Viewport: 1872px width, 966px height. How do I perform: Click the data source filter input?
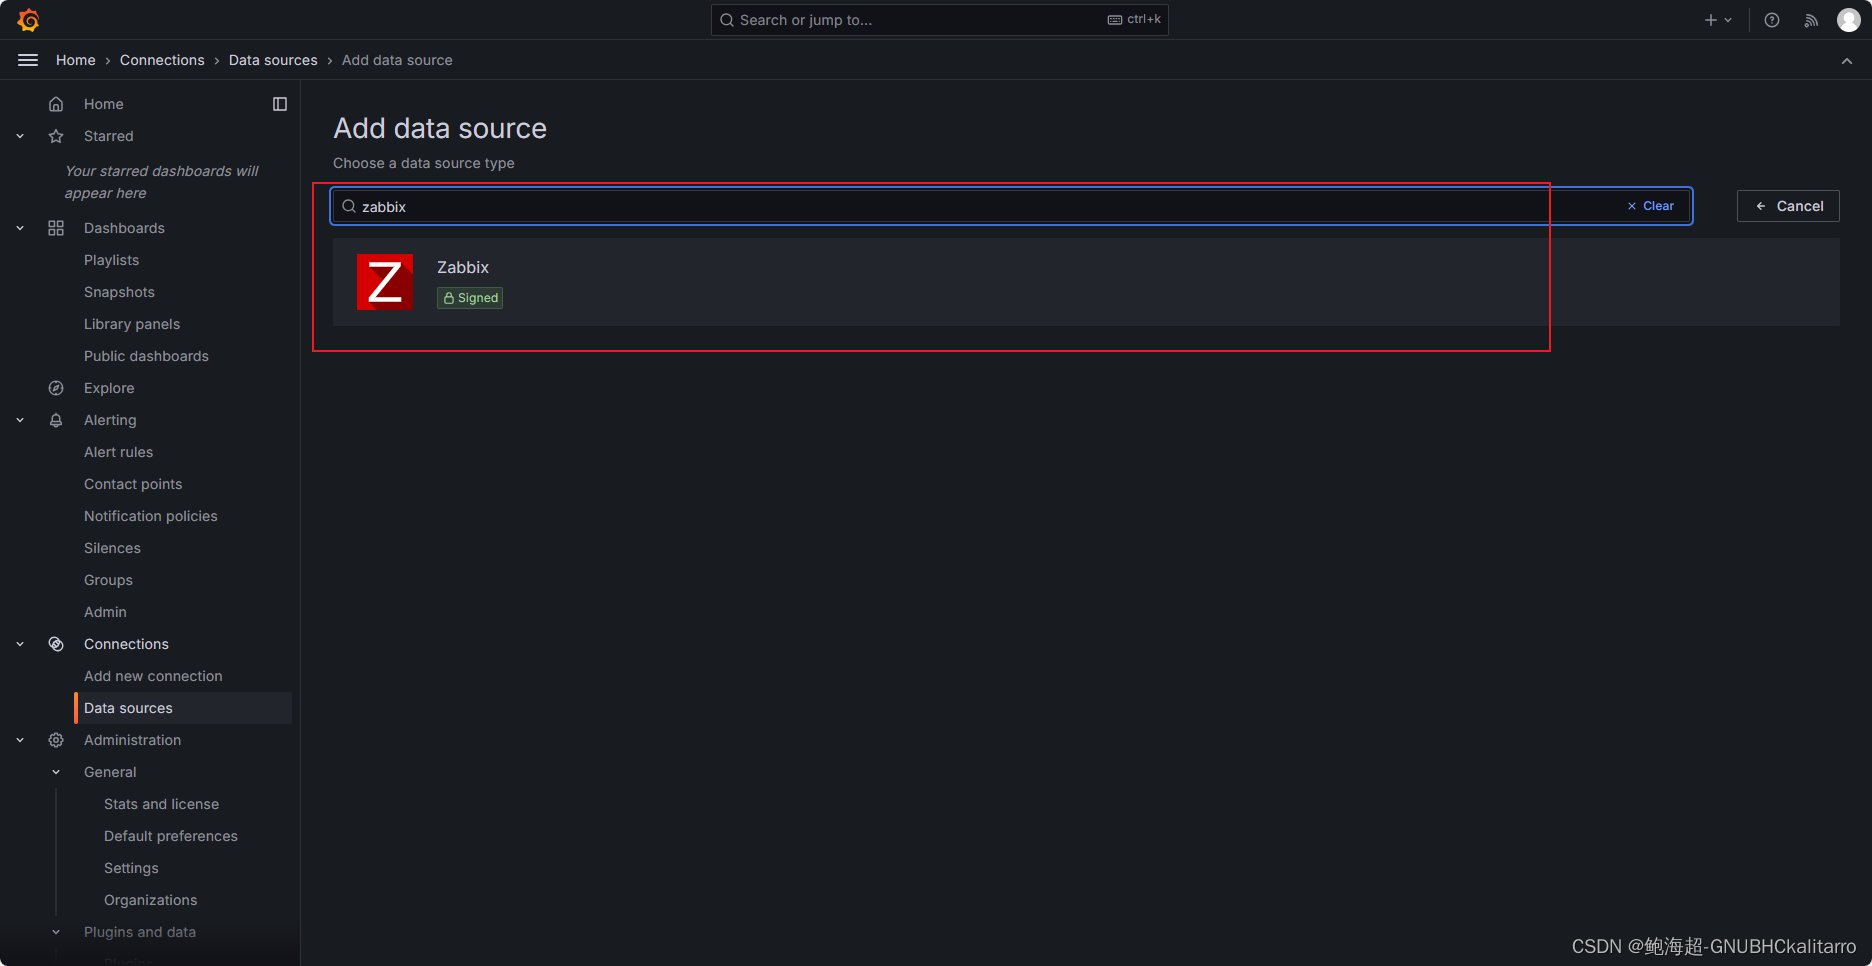1011,206
